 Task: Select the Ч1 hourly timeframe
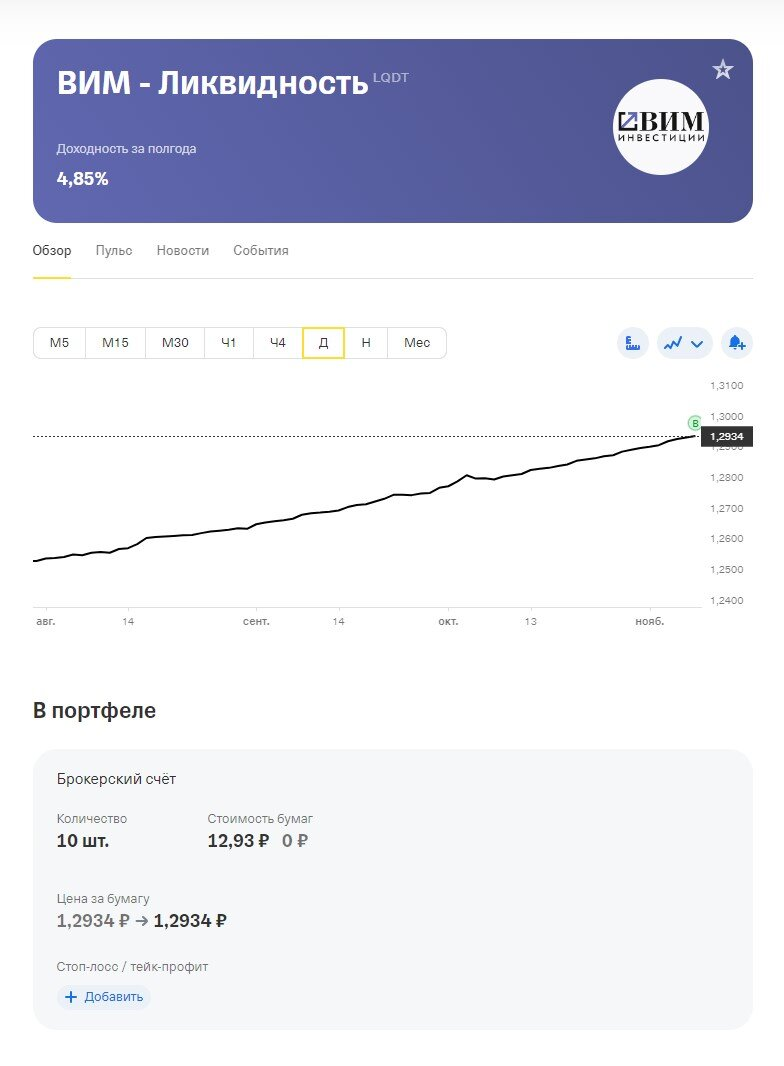tap(228, 343)
